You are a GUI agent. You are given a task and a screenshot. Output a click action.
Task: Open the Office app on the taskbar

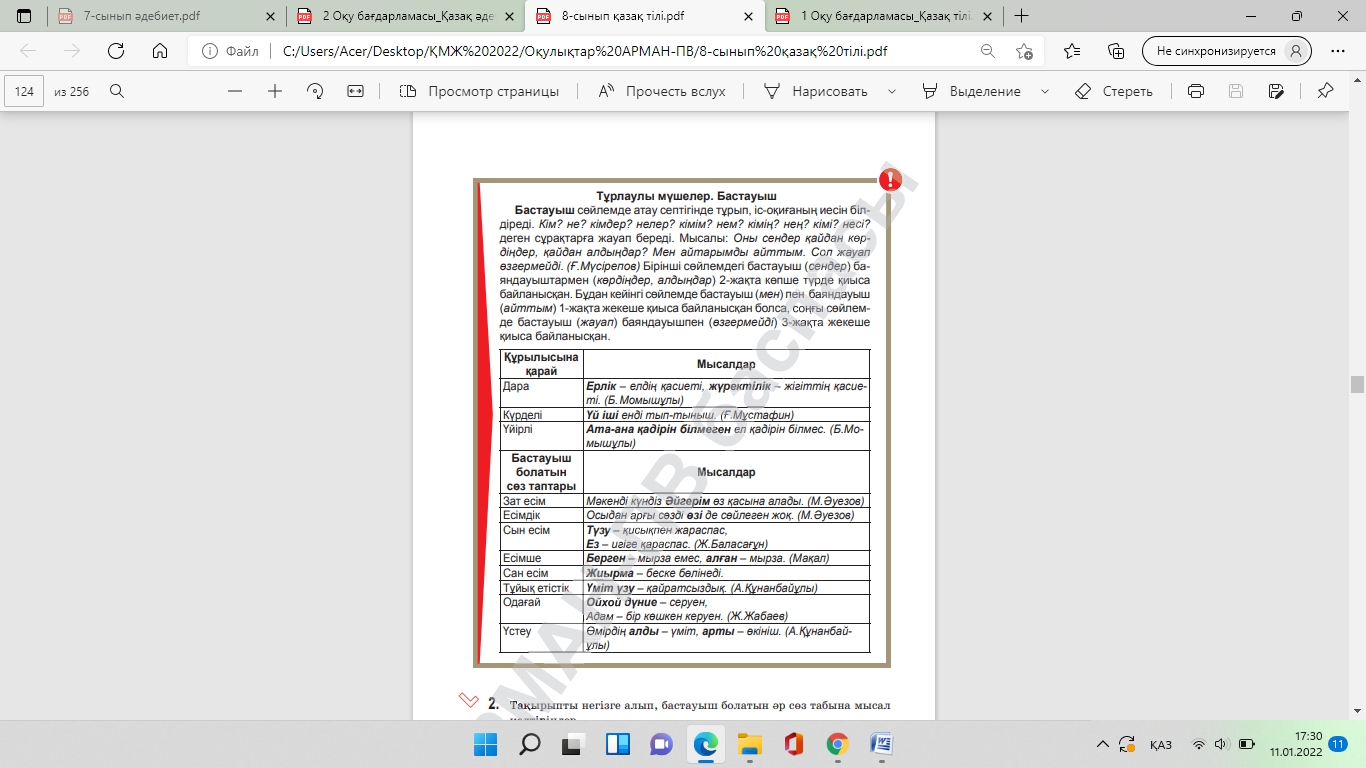(x=793, y=744)
